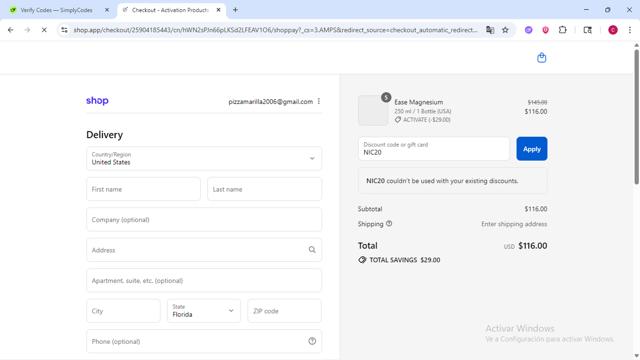Viewport: 640px width, 360px height.
Task: Click the phone field help icon
Action: pos(312,341)
